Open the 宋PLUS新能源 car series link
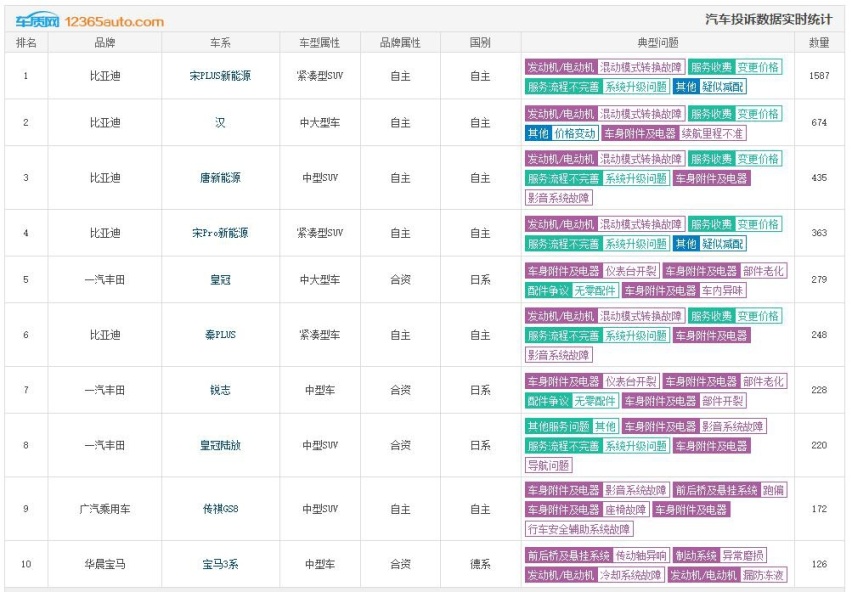The image size is (852, 592). click(x=220, y=76)
